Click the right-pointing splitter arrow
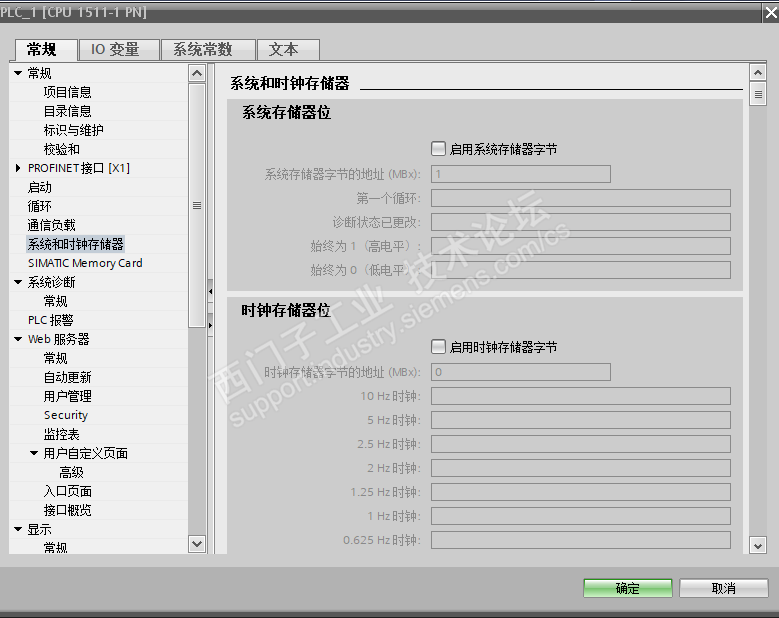779x618 pixels. coord(211,325)
